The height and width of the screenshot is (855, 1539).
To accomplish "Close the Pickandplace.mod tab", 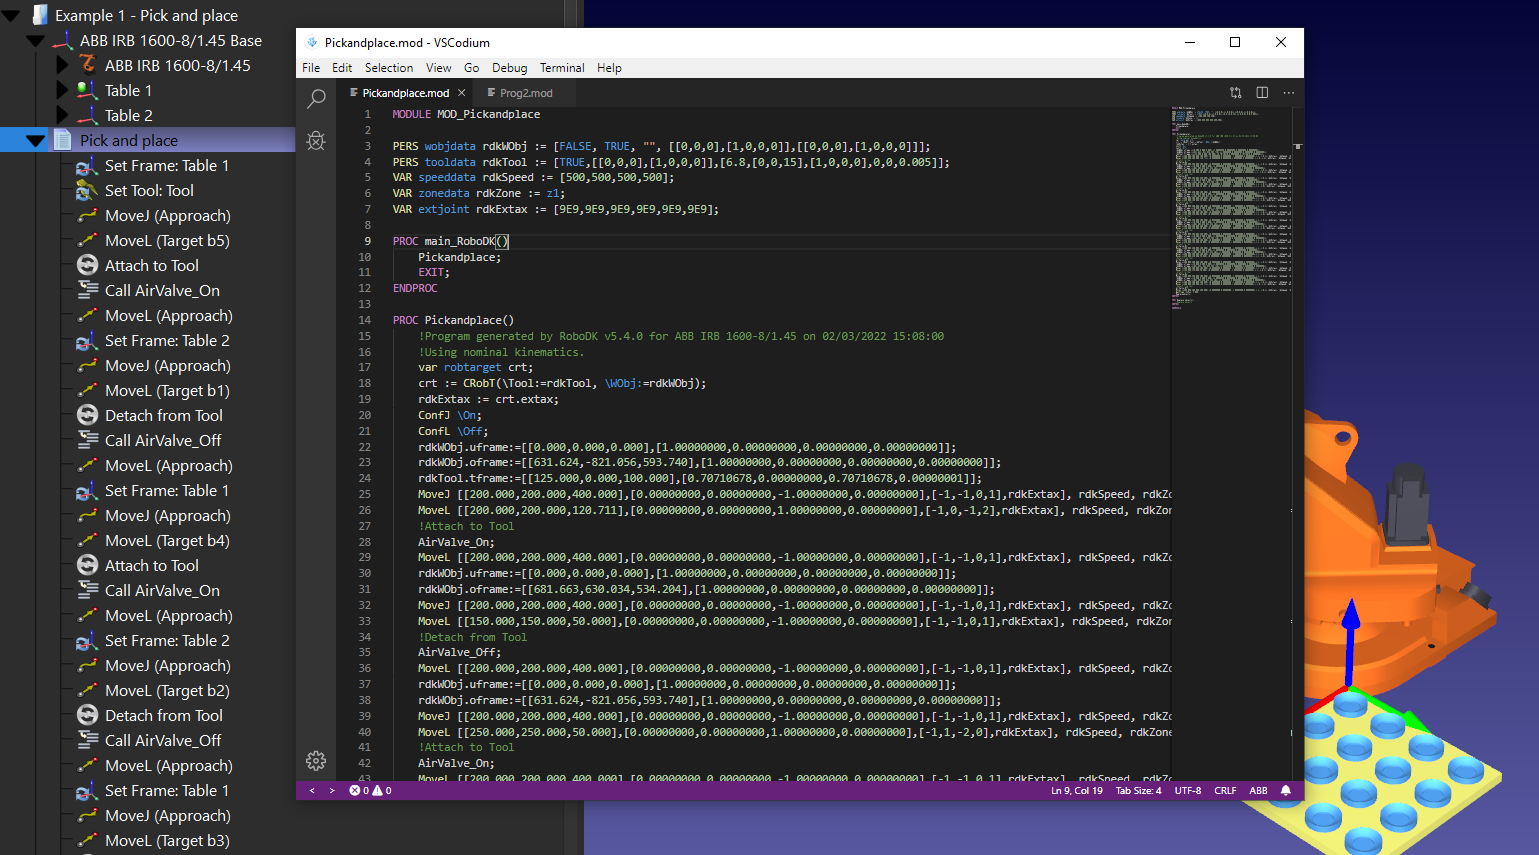I will pos(461,93).
